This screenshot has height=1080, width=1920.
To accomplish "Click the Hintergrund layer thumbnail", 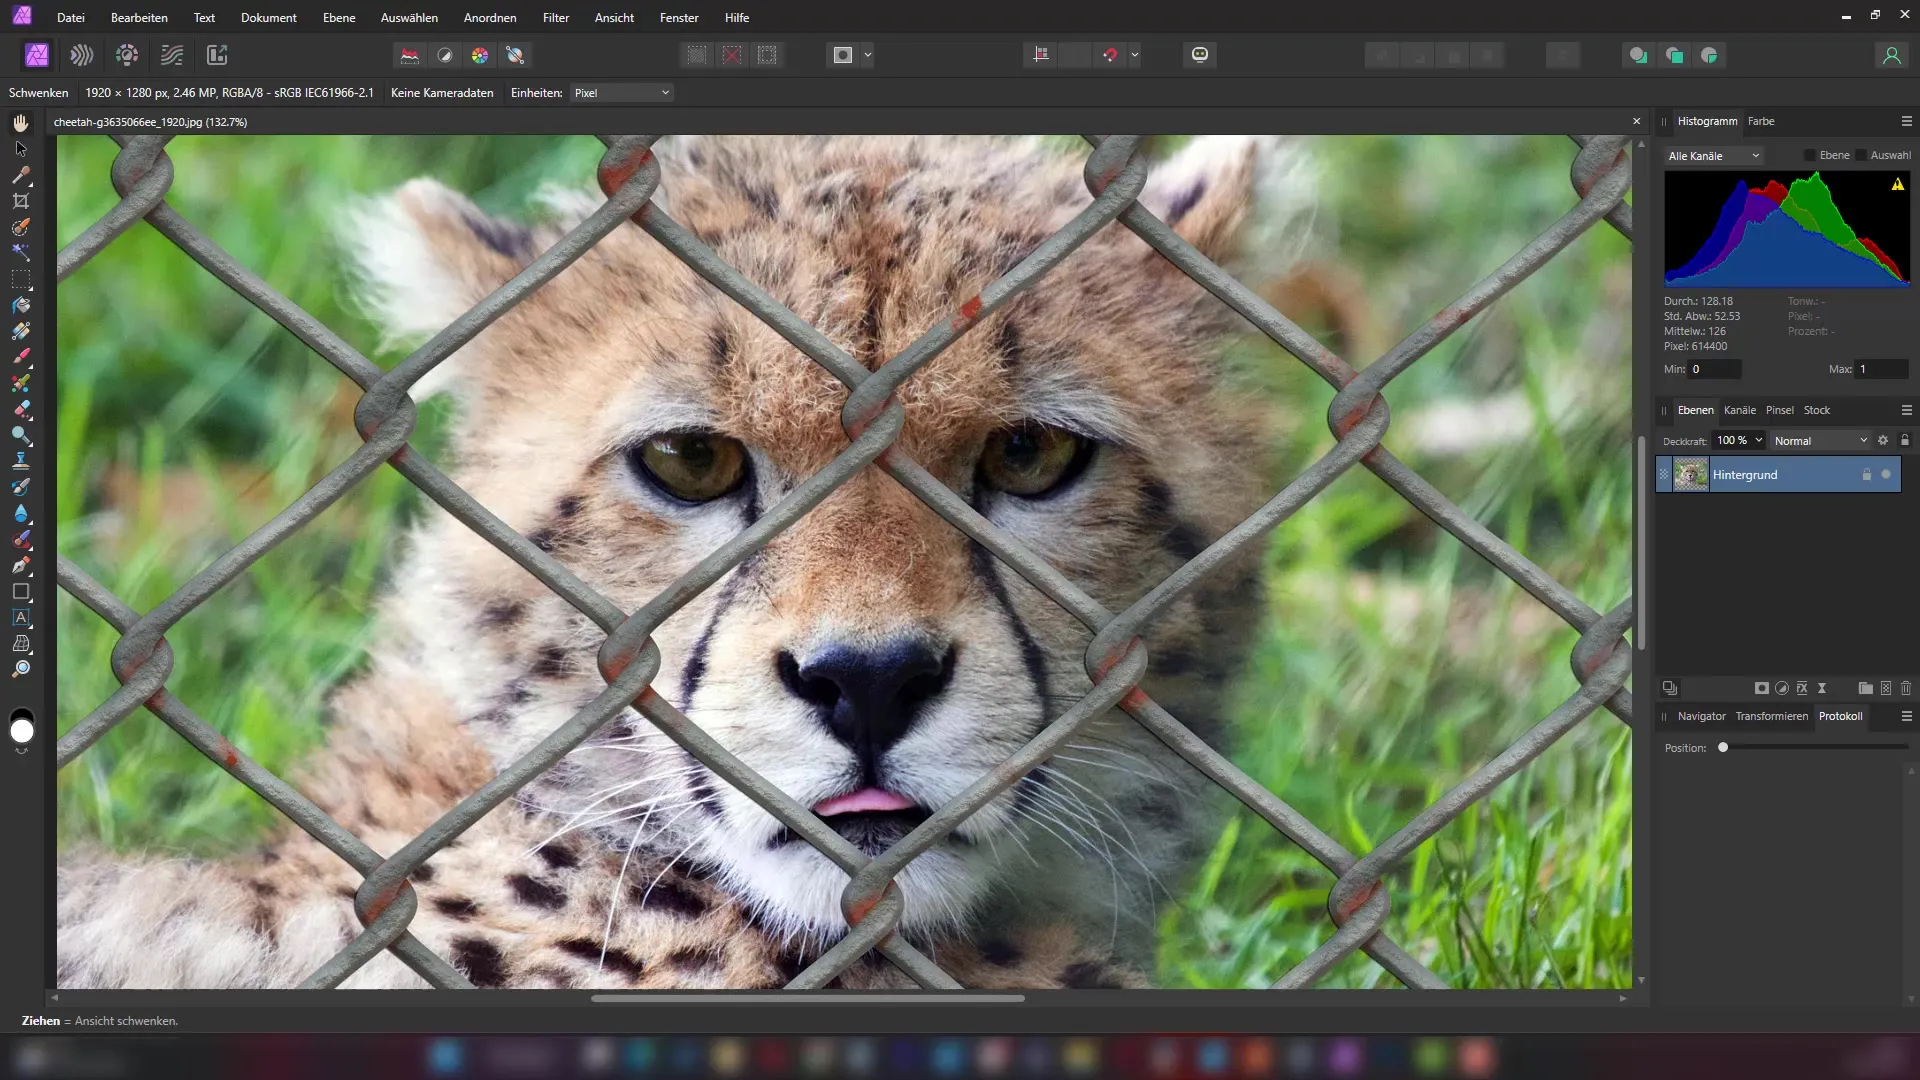I will [1689, 473].
